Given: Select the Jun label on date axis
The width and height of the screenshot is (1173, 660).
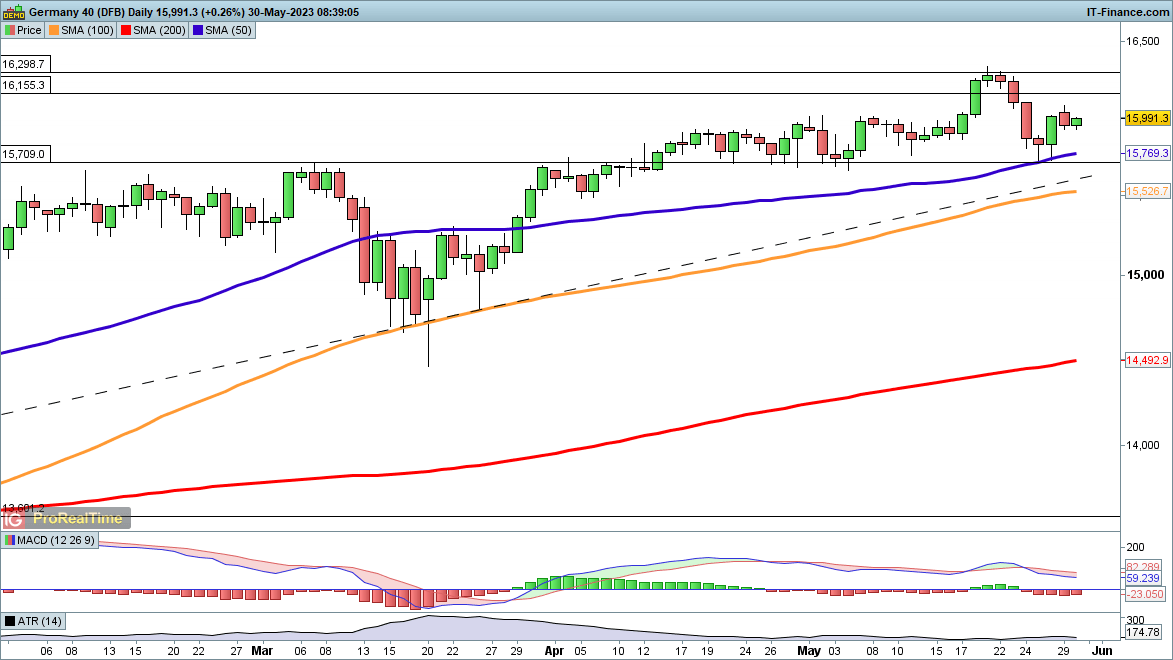Looking at the screenshot, I should pyautogui.click(x=1102, y=651).
